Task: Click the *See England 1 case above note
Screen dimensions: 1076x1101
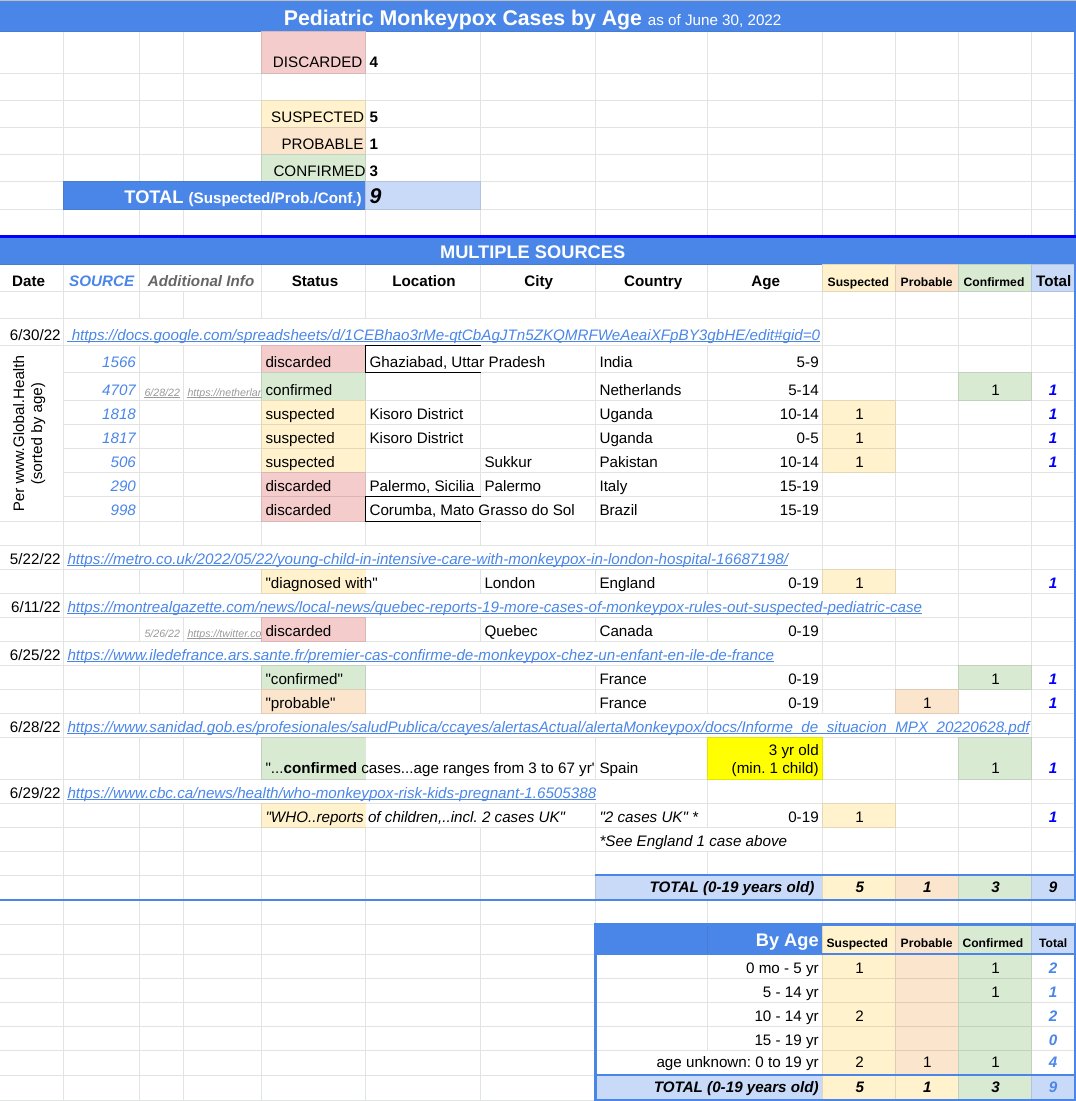Action: [693, 840]
